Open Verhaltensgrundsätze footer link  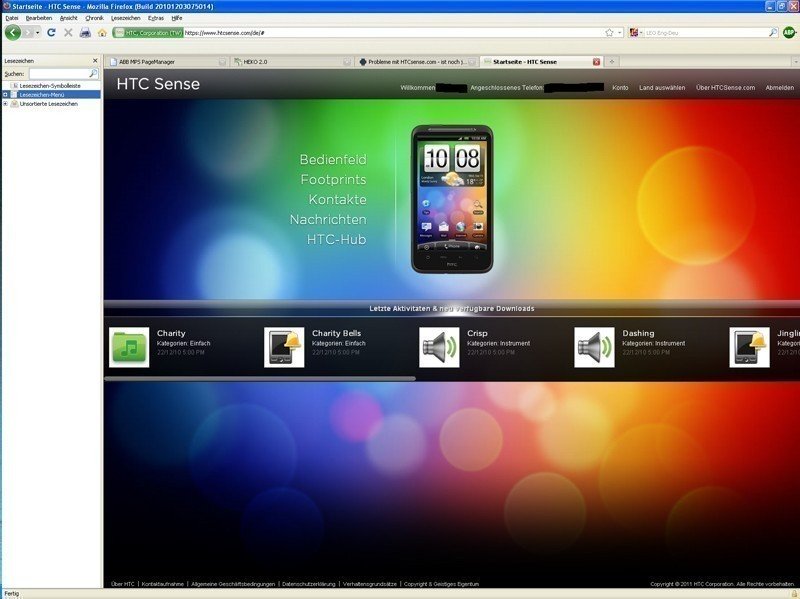coord(370,584)
